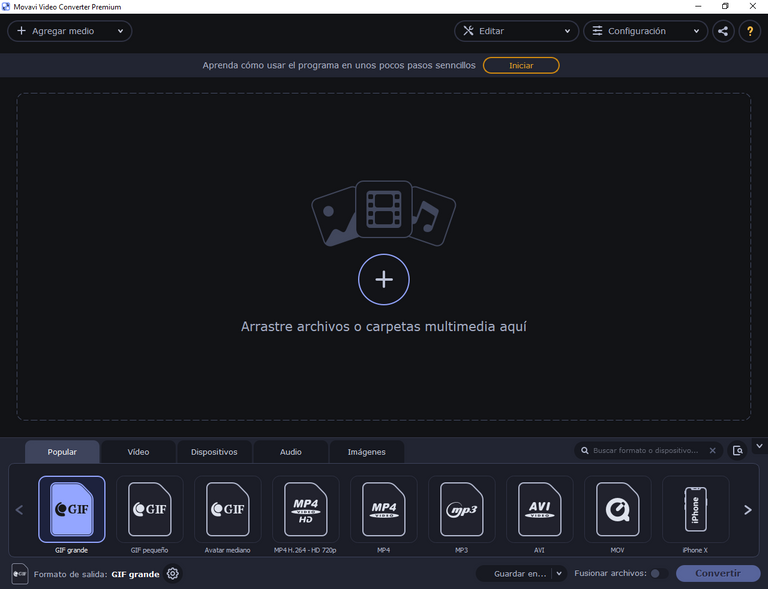The height and width of the screenshot is (589, 768).
Task: Click in the Buscar formato search field
Action: (x=646, y=450)
